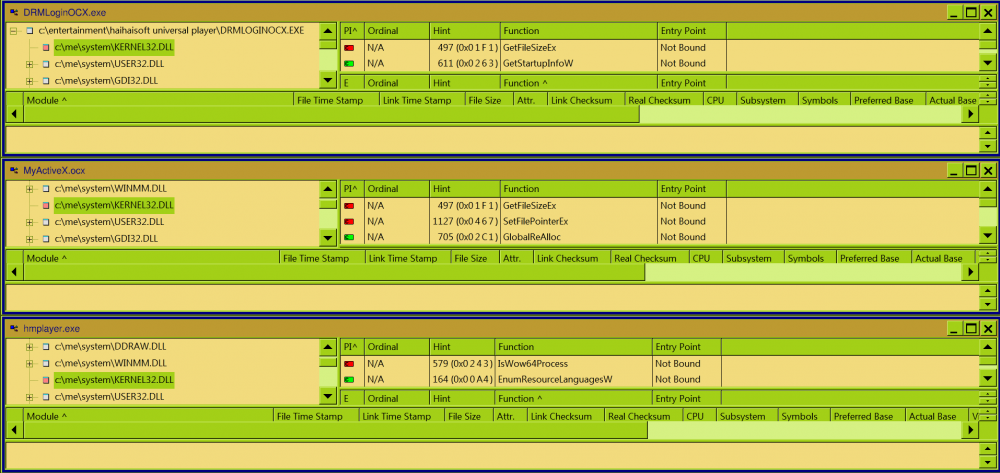This screenshot has height=473, width=1000.
Task: Minimize the hmplayer.exe window
Action: coord(954,328)
